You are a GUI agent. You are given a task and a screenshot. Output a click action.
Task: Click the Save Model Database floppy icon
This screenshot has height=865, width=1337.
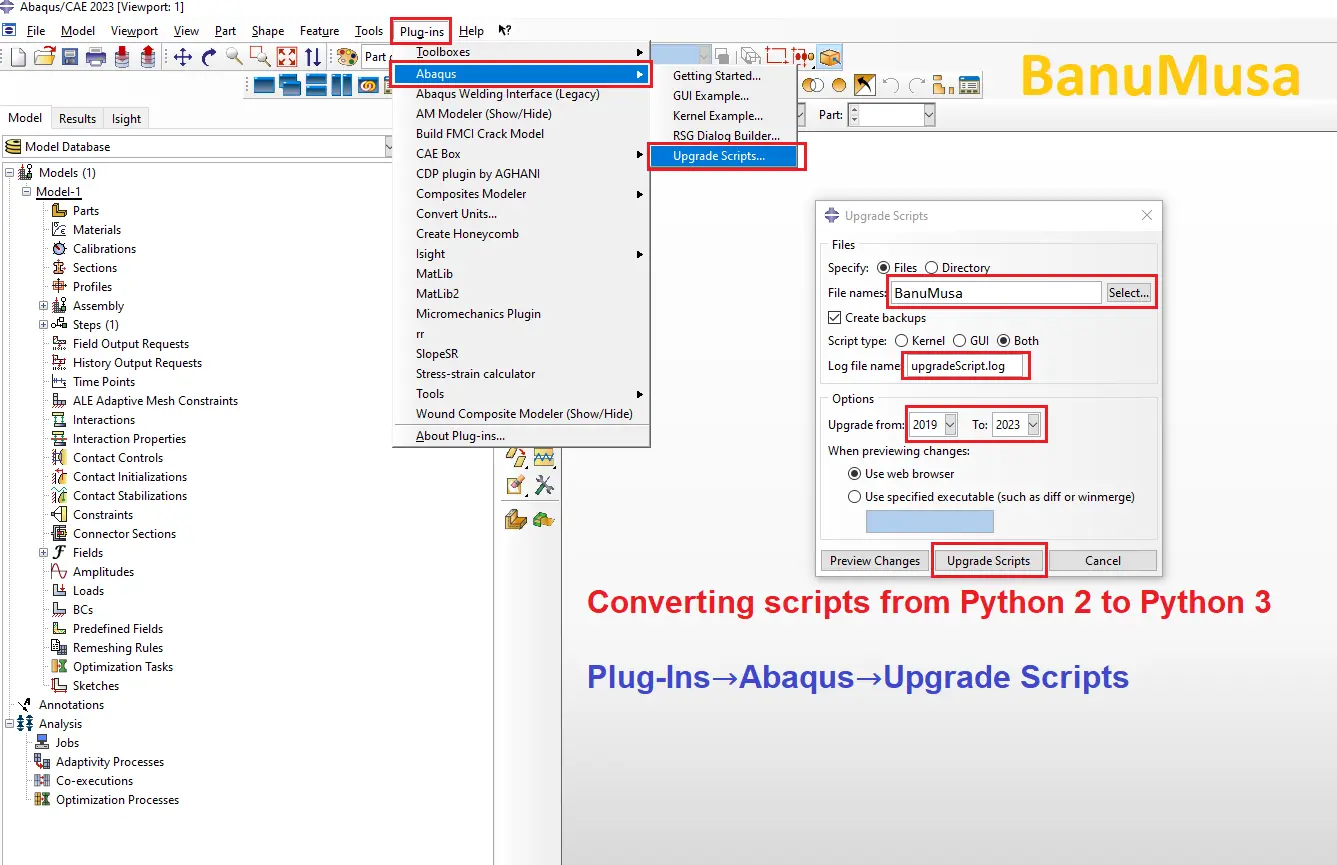70,57
